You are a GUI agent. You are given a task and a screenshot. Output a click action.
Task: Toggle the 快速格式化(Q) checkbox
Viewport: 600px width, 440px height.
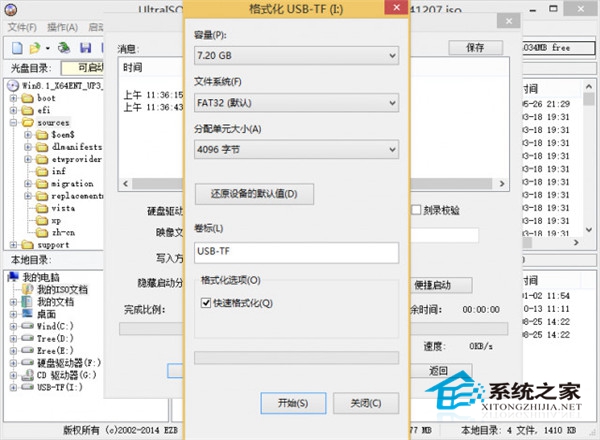206,303
